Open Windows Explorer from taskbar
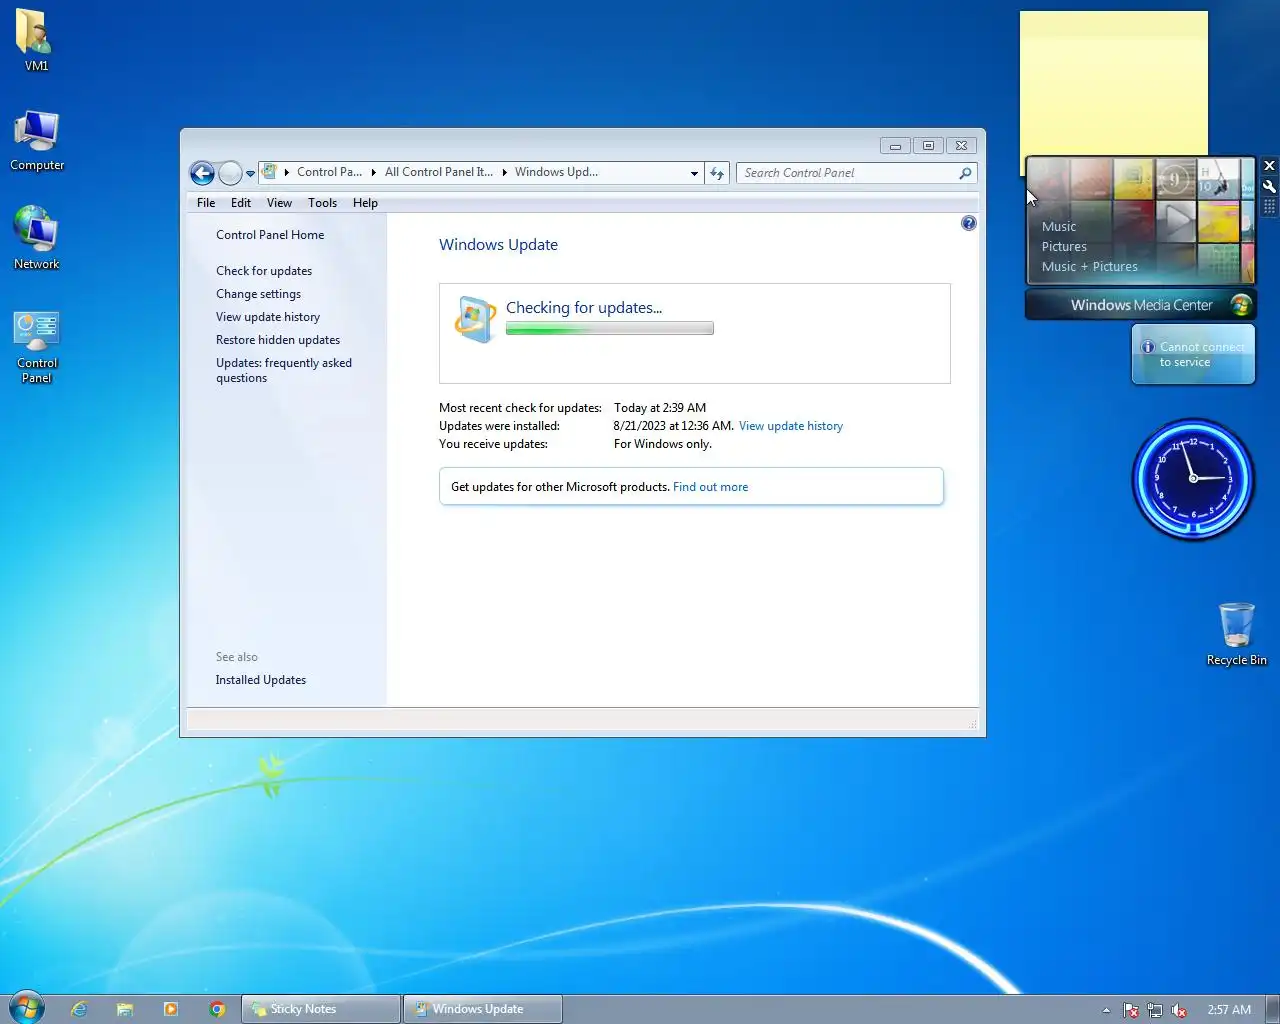Image resolution: width=1280 pixels, height=1024 pixels. tap(125, 1009)
